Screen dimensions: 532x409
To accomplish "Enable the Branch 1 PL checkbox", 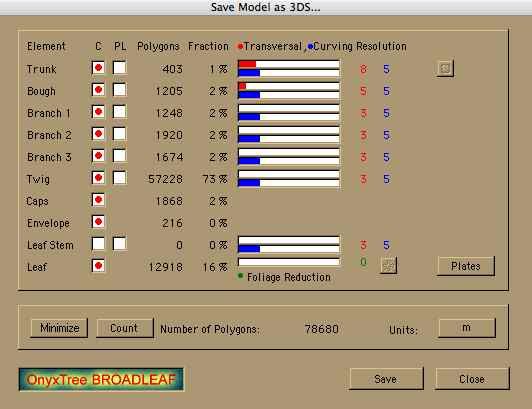I will 120,112.
